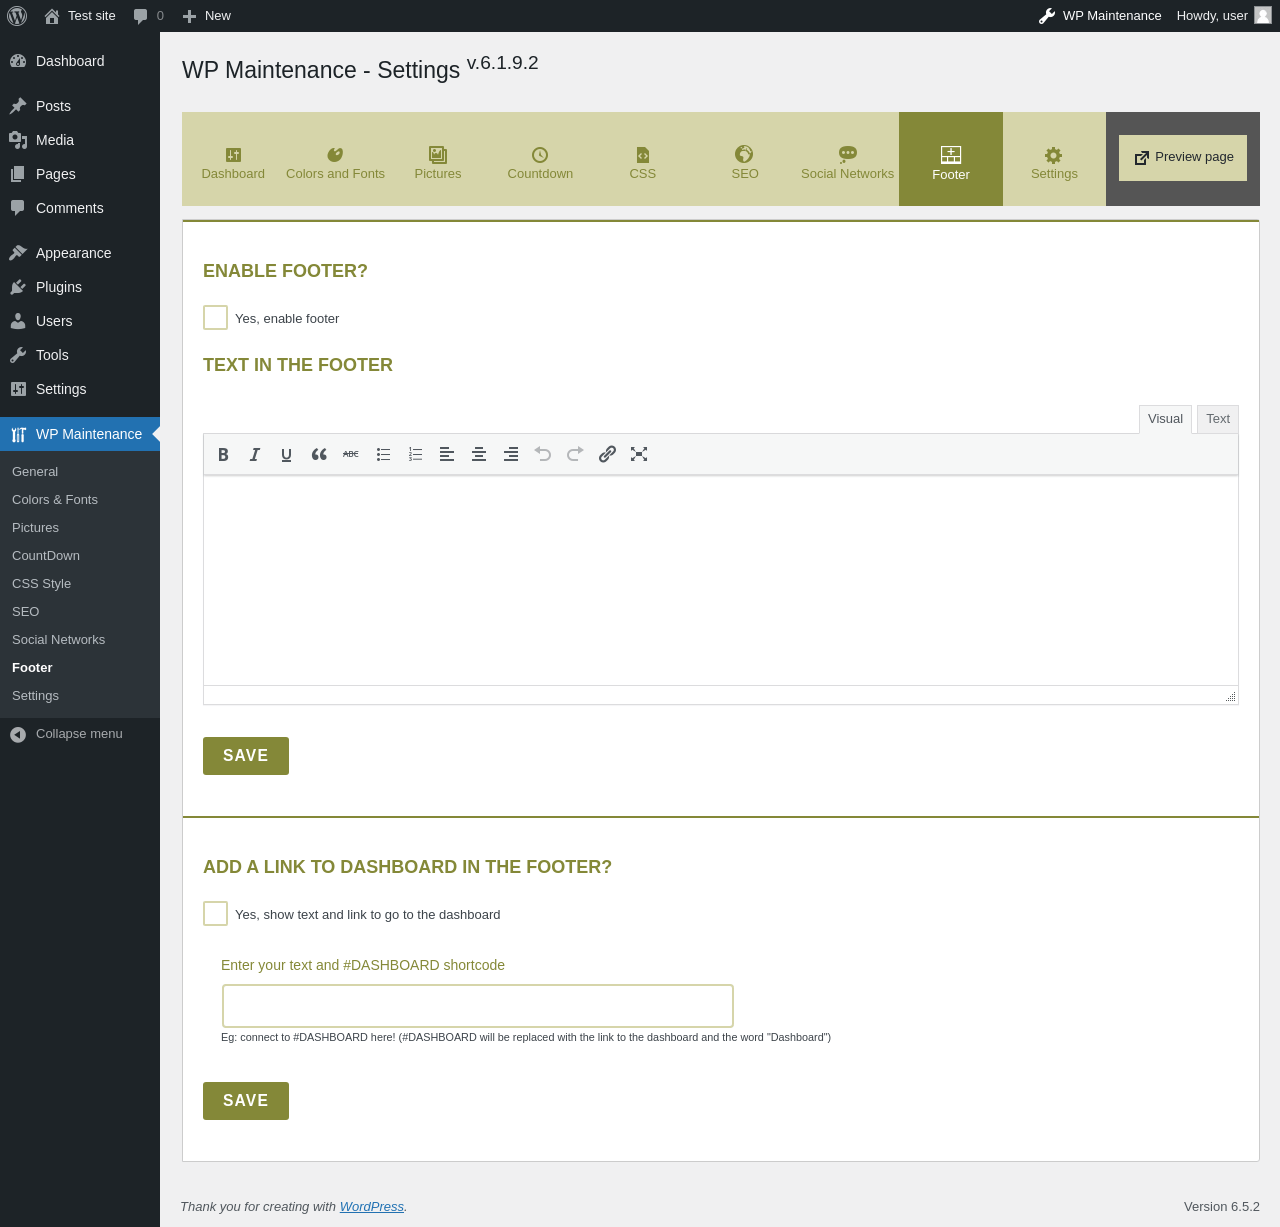This screenshot has width=1280, height=1227.
Task: Open Pages in sidebar
Action: (x=80, y=174)
